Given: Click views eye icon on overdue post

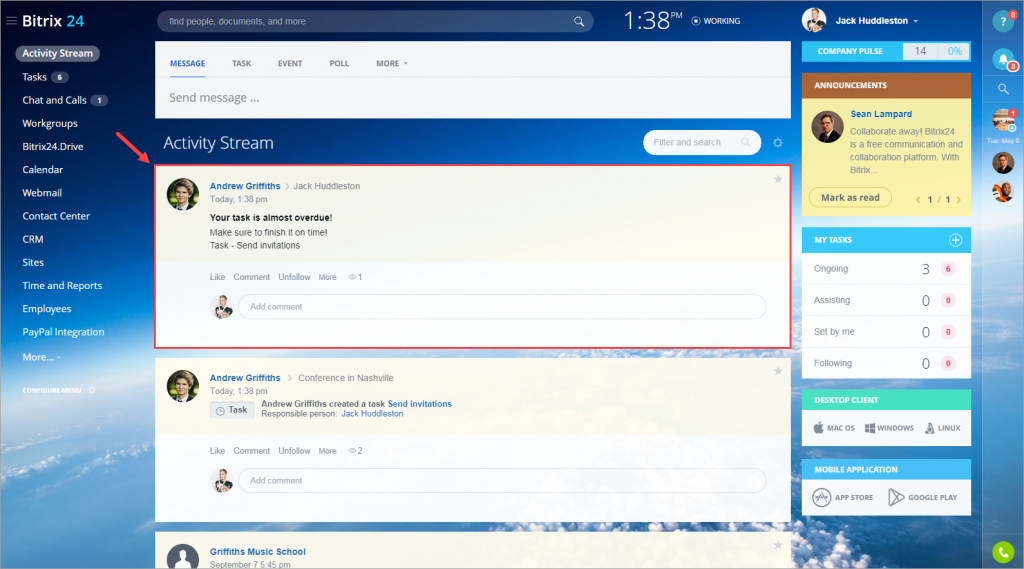Looking at the screenshot, I should tap(352, 277).
